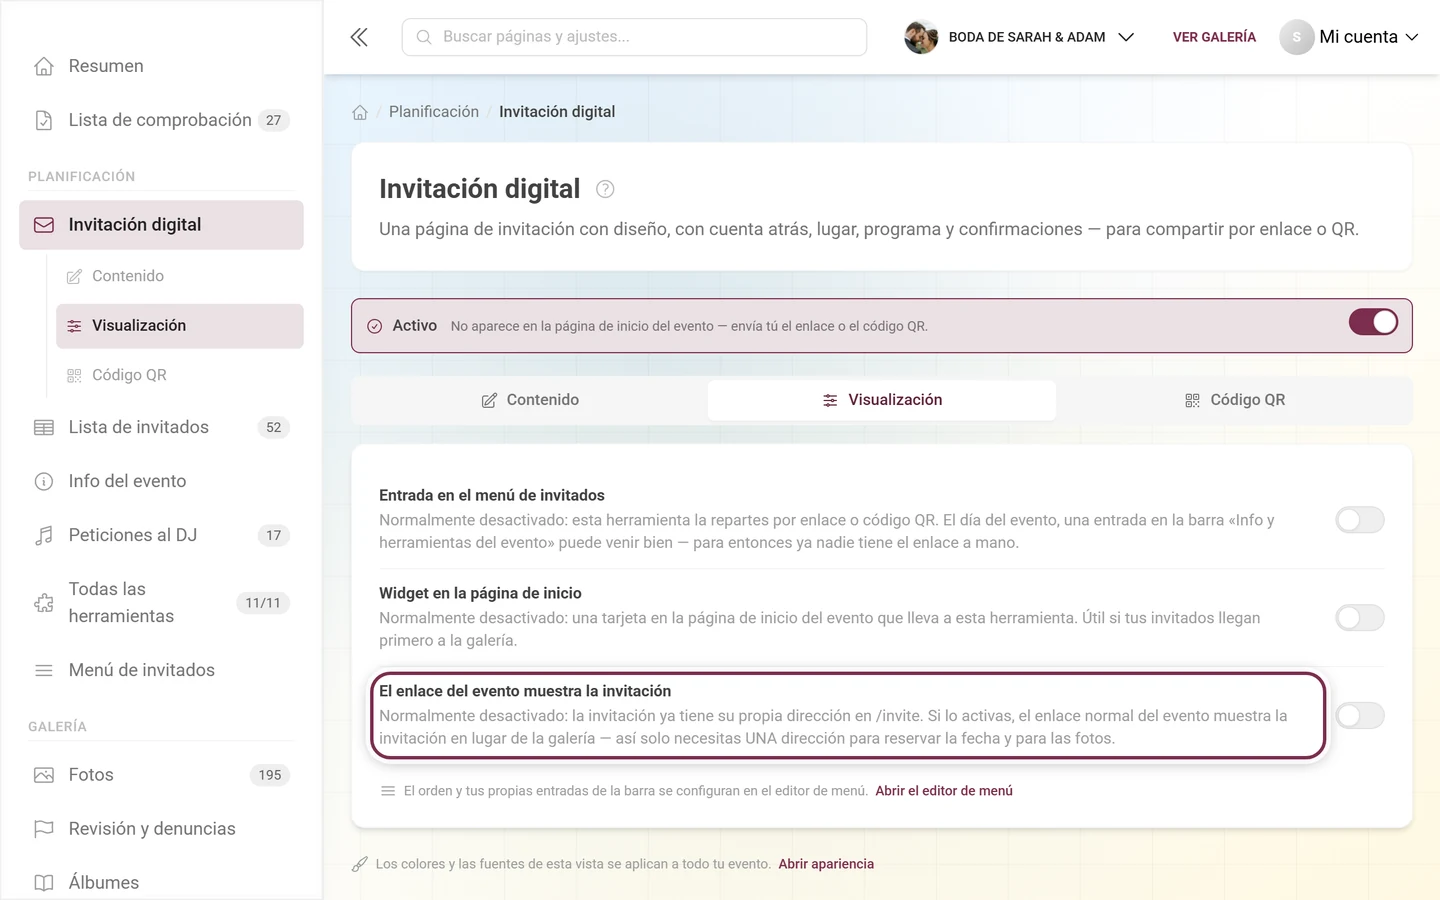Enable Entrada en el menú de invitados
Screen dimensions: 1440x900
tap(1360, 520)
